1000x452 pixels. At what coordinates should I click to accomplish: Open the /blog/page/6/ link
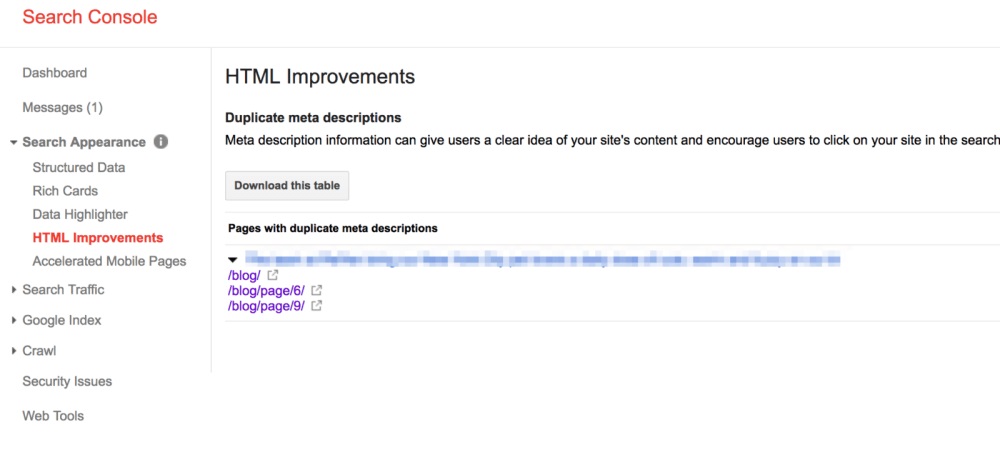point(266,290)
